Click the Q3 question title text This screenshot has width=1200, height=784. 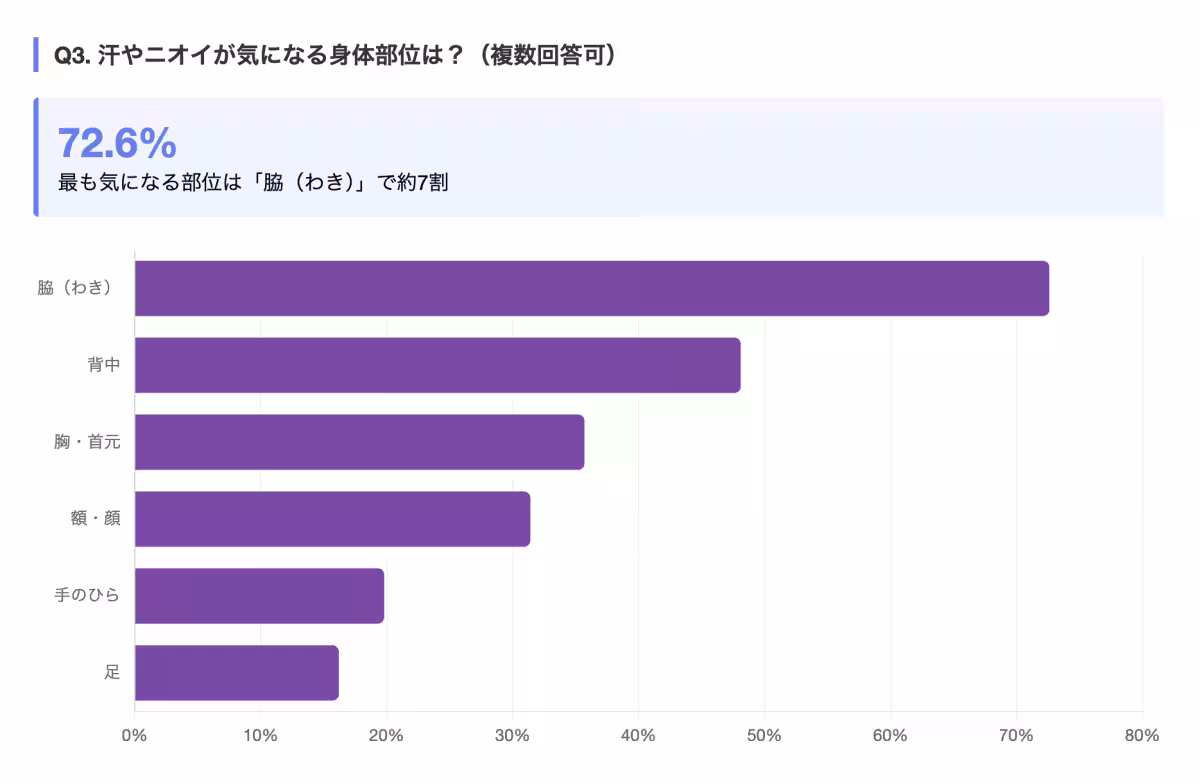(335, 55)
